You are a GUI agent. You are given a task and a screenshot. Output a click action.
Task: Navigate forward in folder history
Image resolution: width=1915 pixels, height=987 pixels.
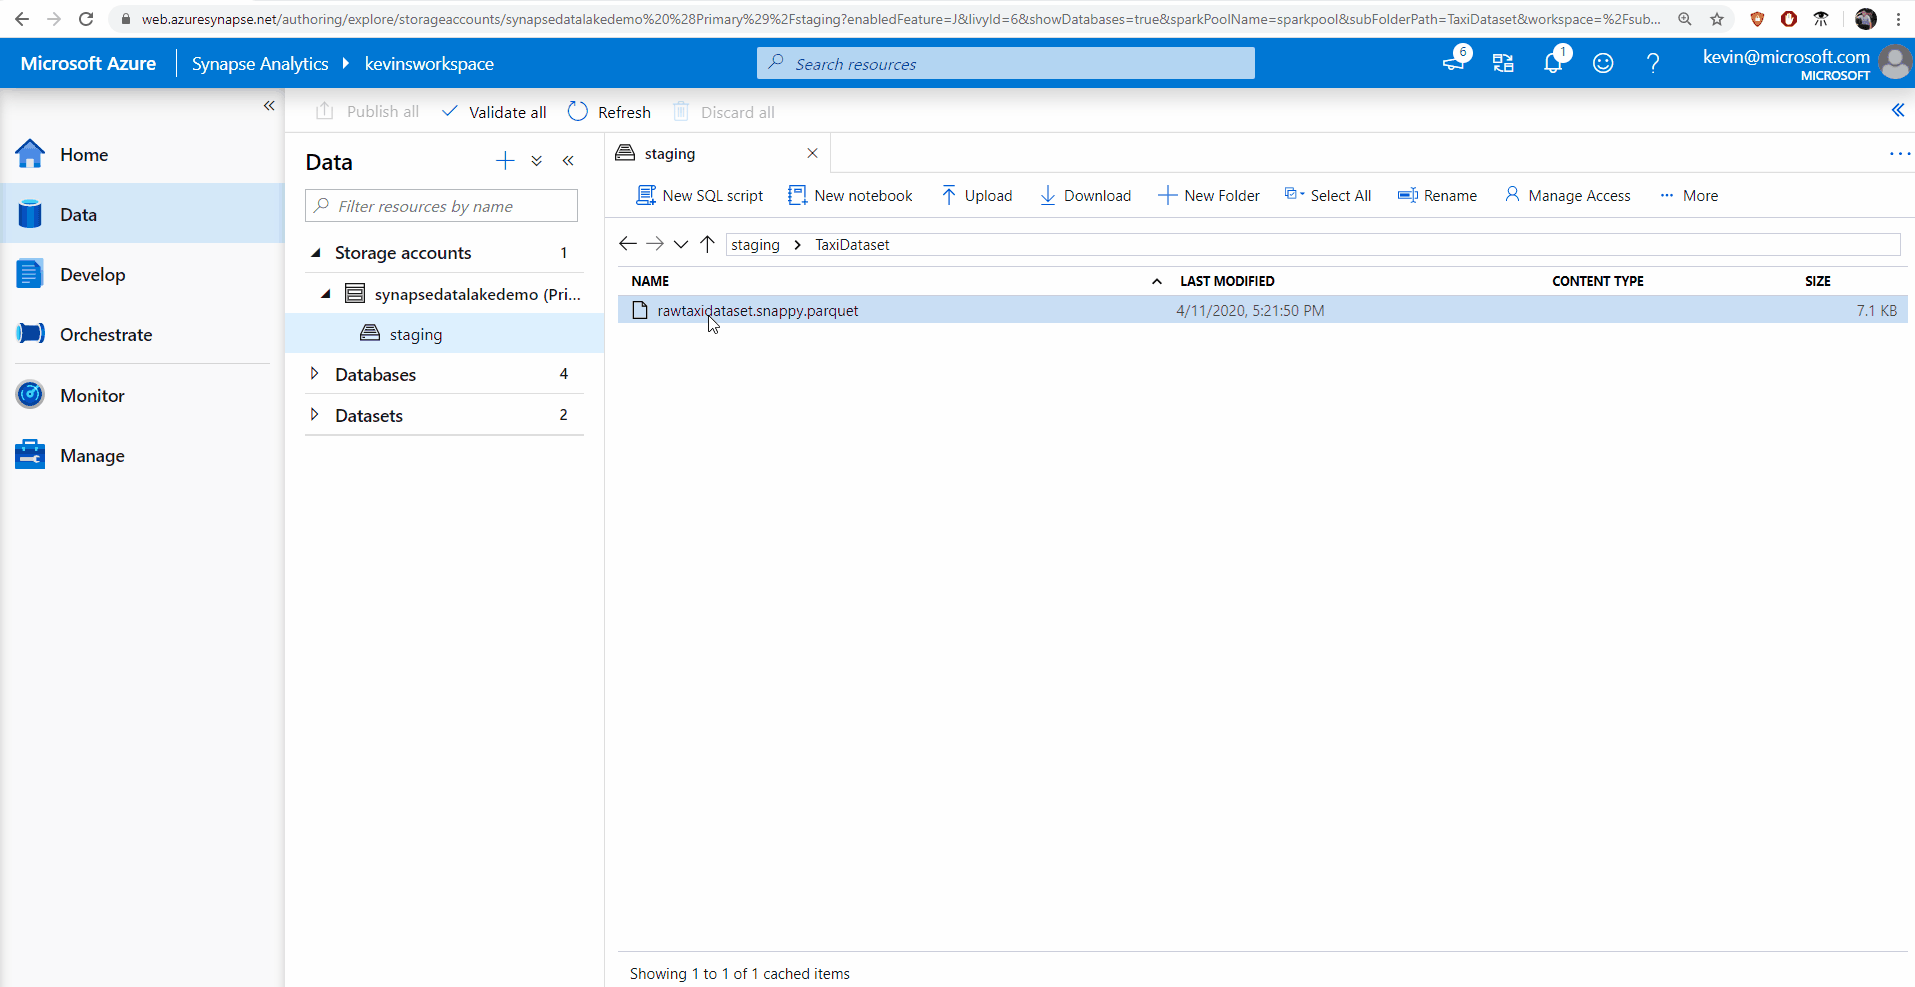tap(655, 244)
